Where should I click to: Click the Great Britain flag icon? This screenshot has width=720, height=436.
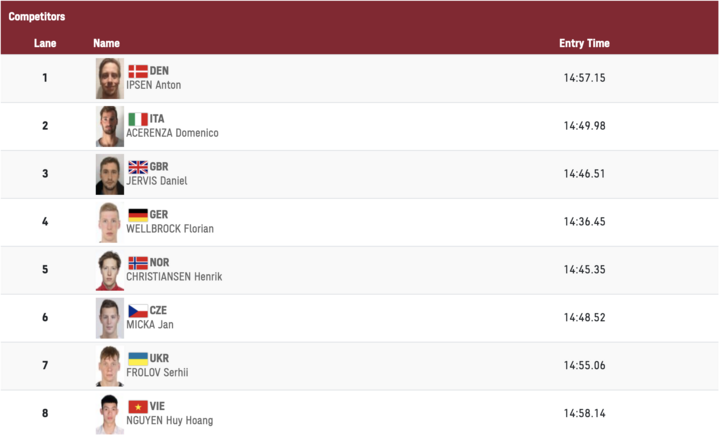point(138,167)
